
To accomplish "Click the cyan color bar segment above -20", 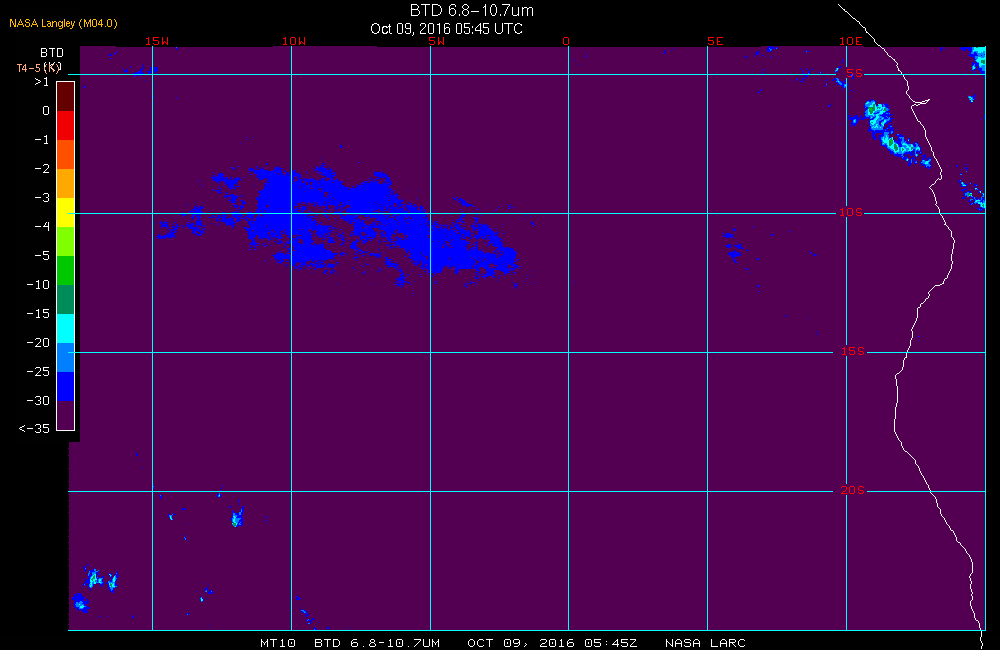I will pyautogui.click(x=66, y=328).
